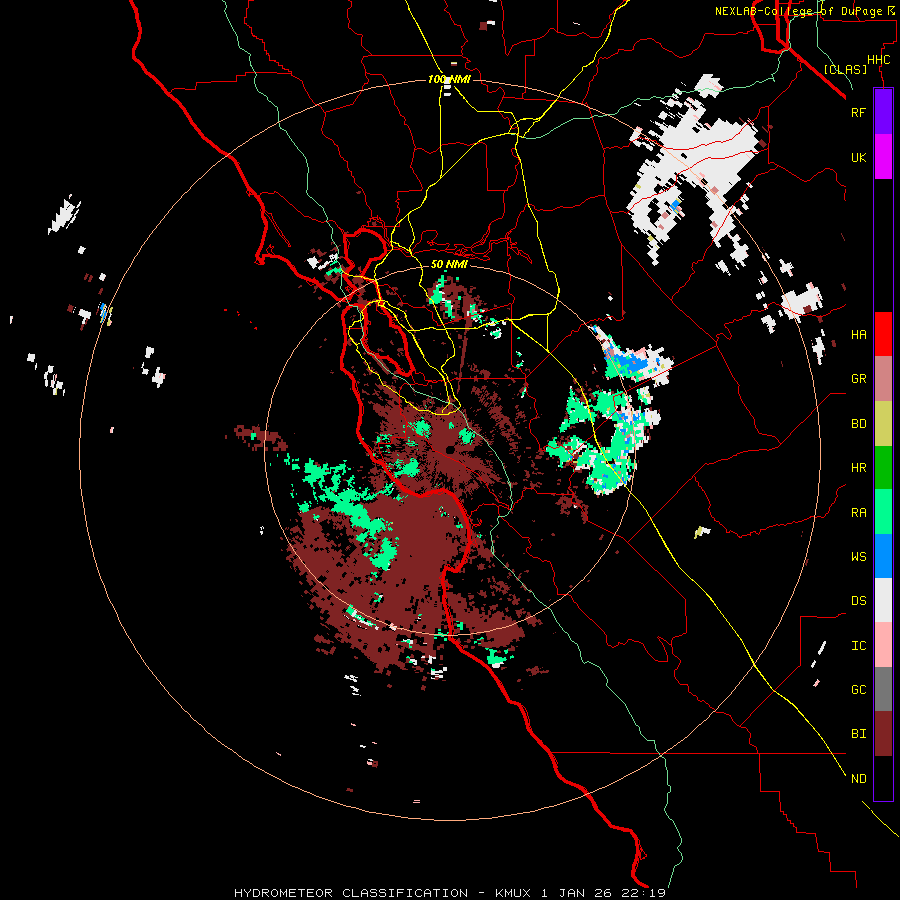
Task: Click the GC gray legend swatch
Action: (x=883, y=689)
